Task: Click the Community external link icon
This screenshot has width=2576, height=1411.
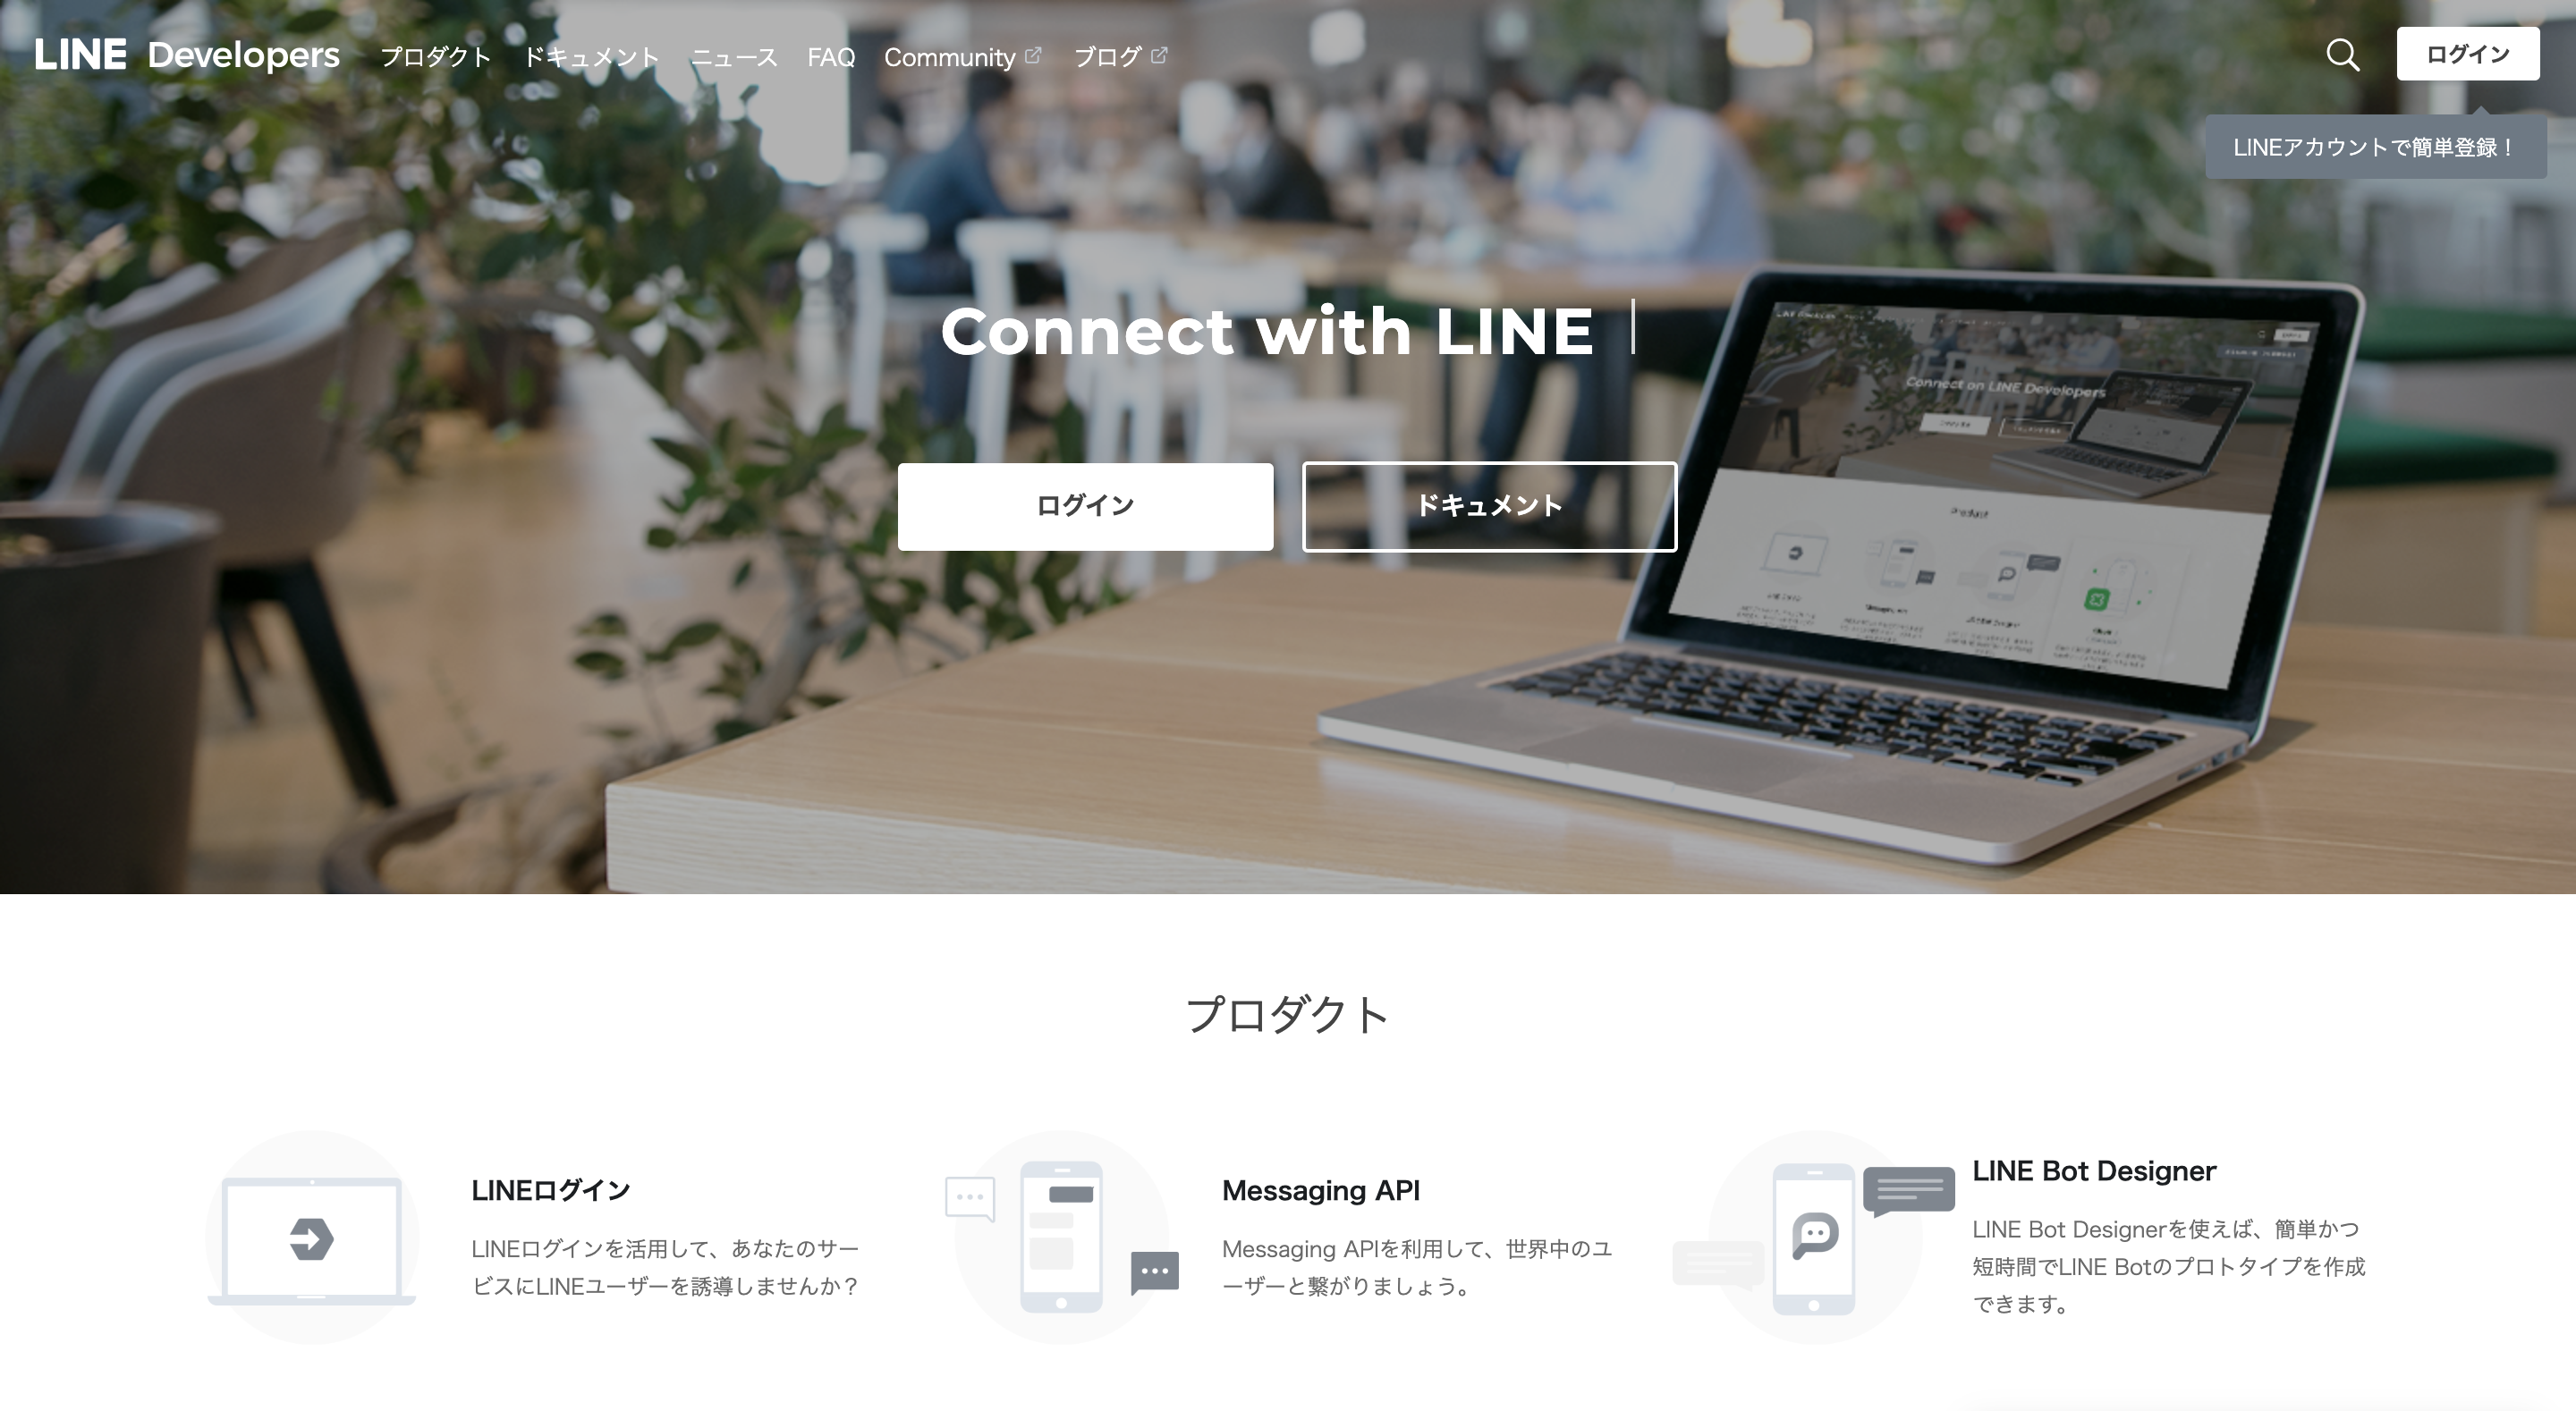Action: [x=1036, y=52]
